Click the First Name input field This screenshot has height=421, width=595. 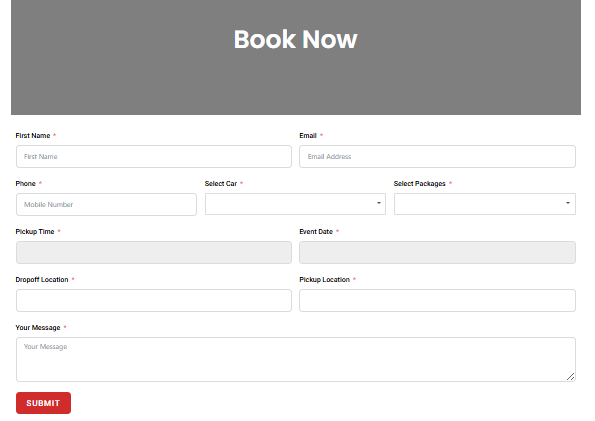[x=154, y=156]
